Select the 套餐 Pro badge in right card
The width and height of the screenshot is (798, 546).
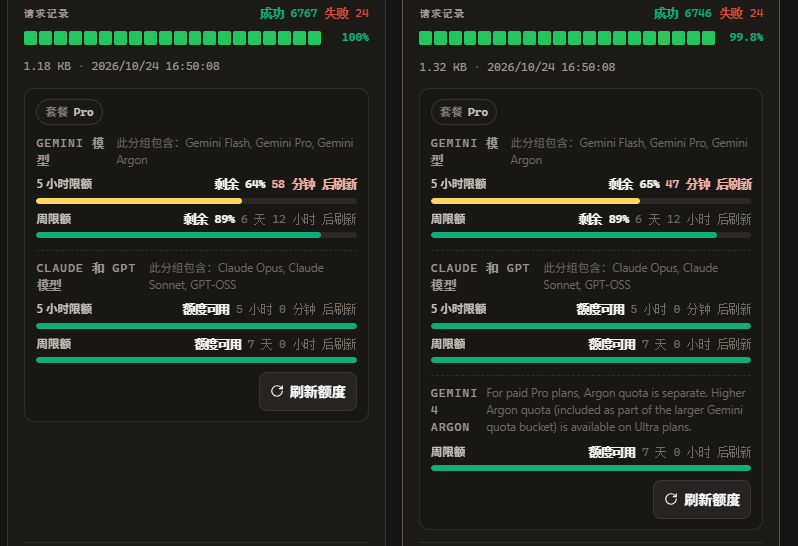tap(464, 112)
